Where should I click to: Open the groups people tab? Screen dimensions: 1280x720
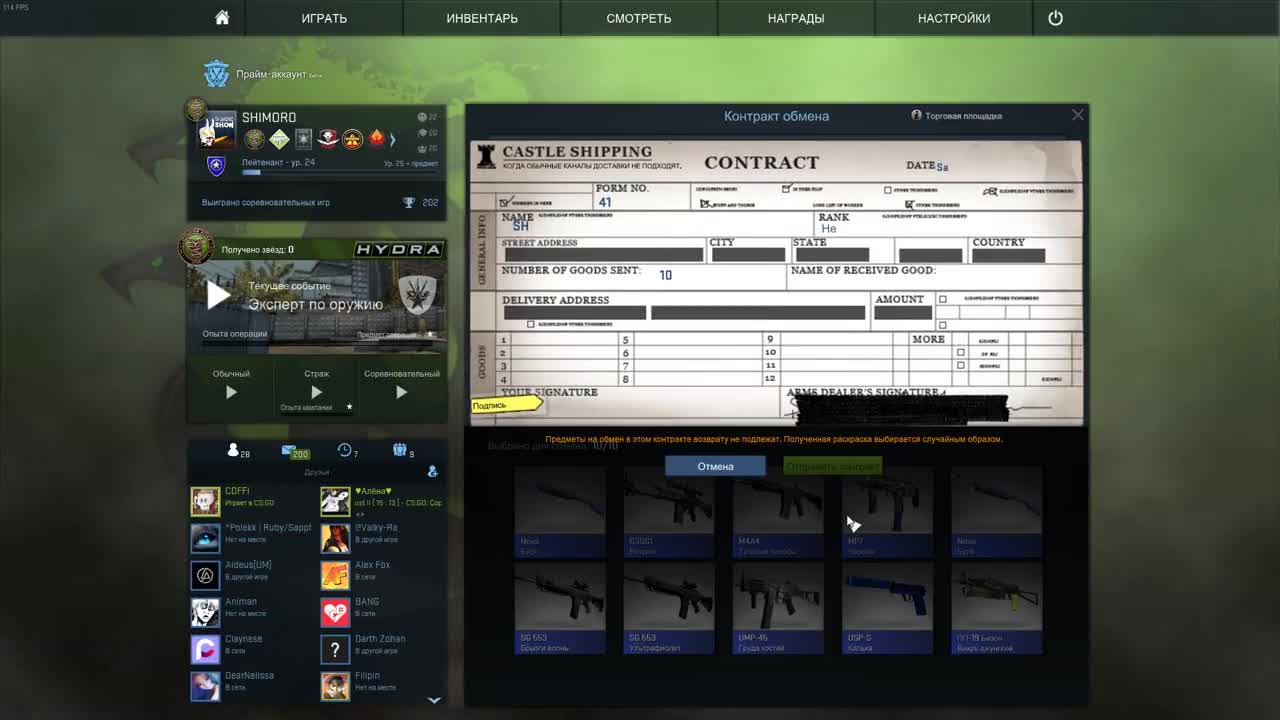(x=403, y=452)
